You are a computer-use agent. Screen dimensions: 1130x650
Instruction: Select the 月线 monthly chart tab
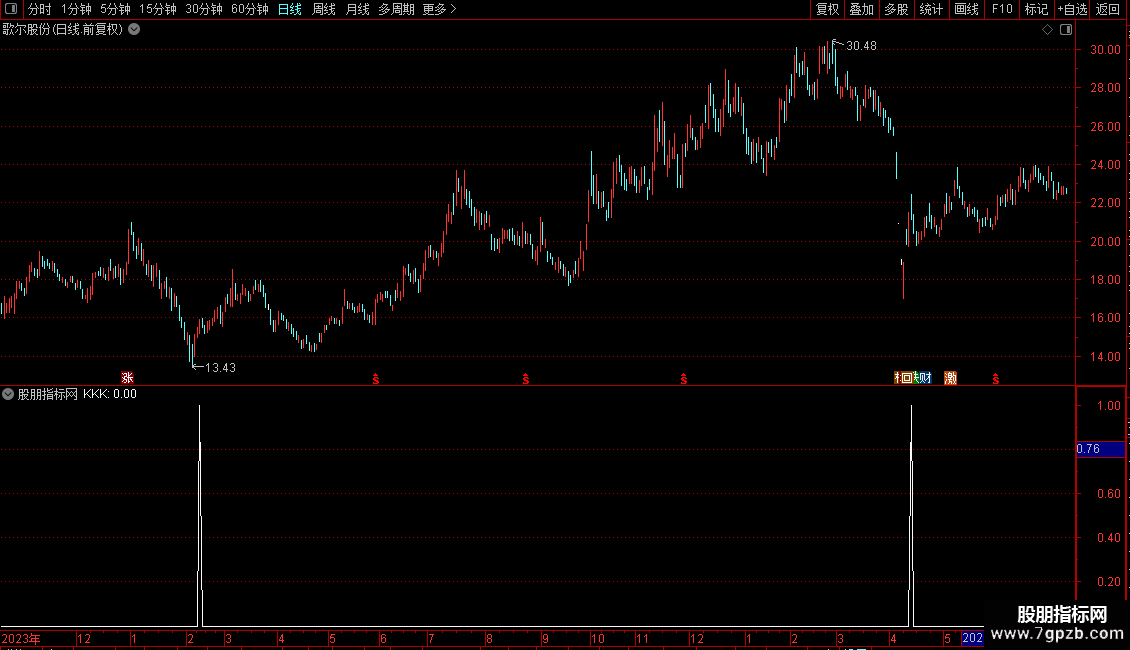(357, 9)
